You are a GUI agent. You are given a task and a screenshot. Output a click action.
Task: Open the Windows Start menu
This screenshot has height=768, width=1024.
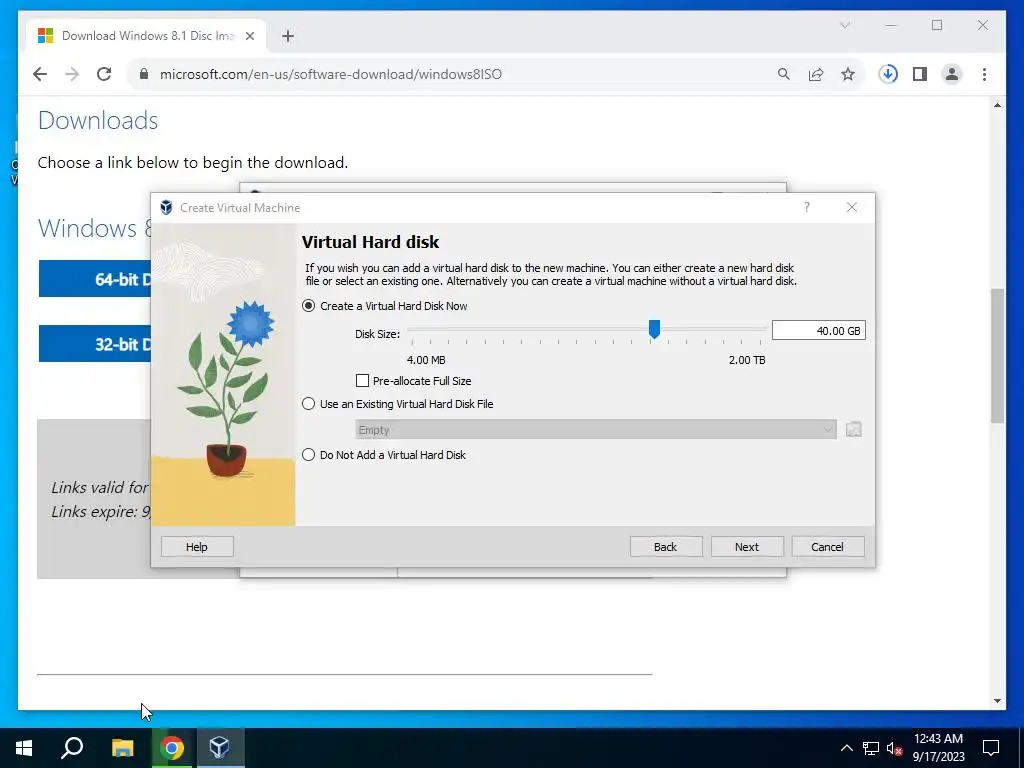[24, 748]
